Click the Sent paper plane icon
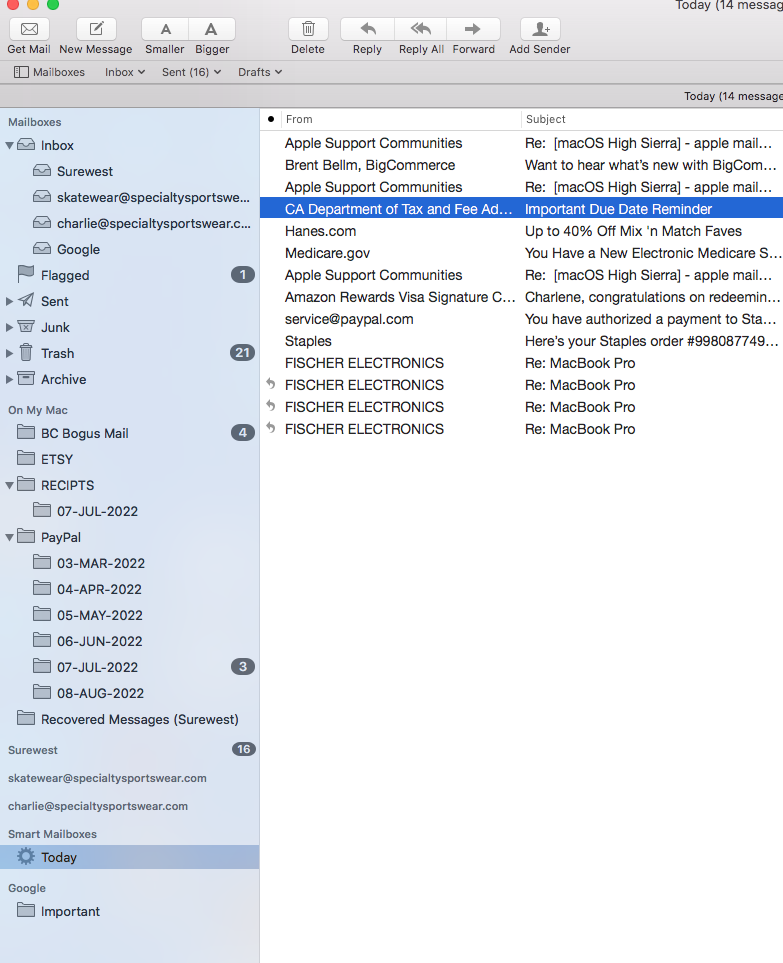Viewport: 783px width, 963px height. 26,300
